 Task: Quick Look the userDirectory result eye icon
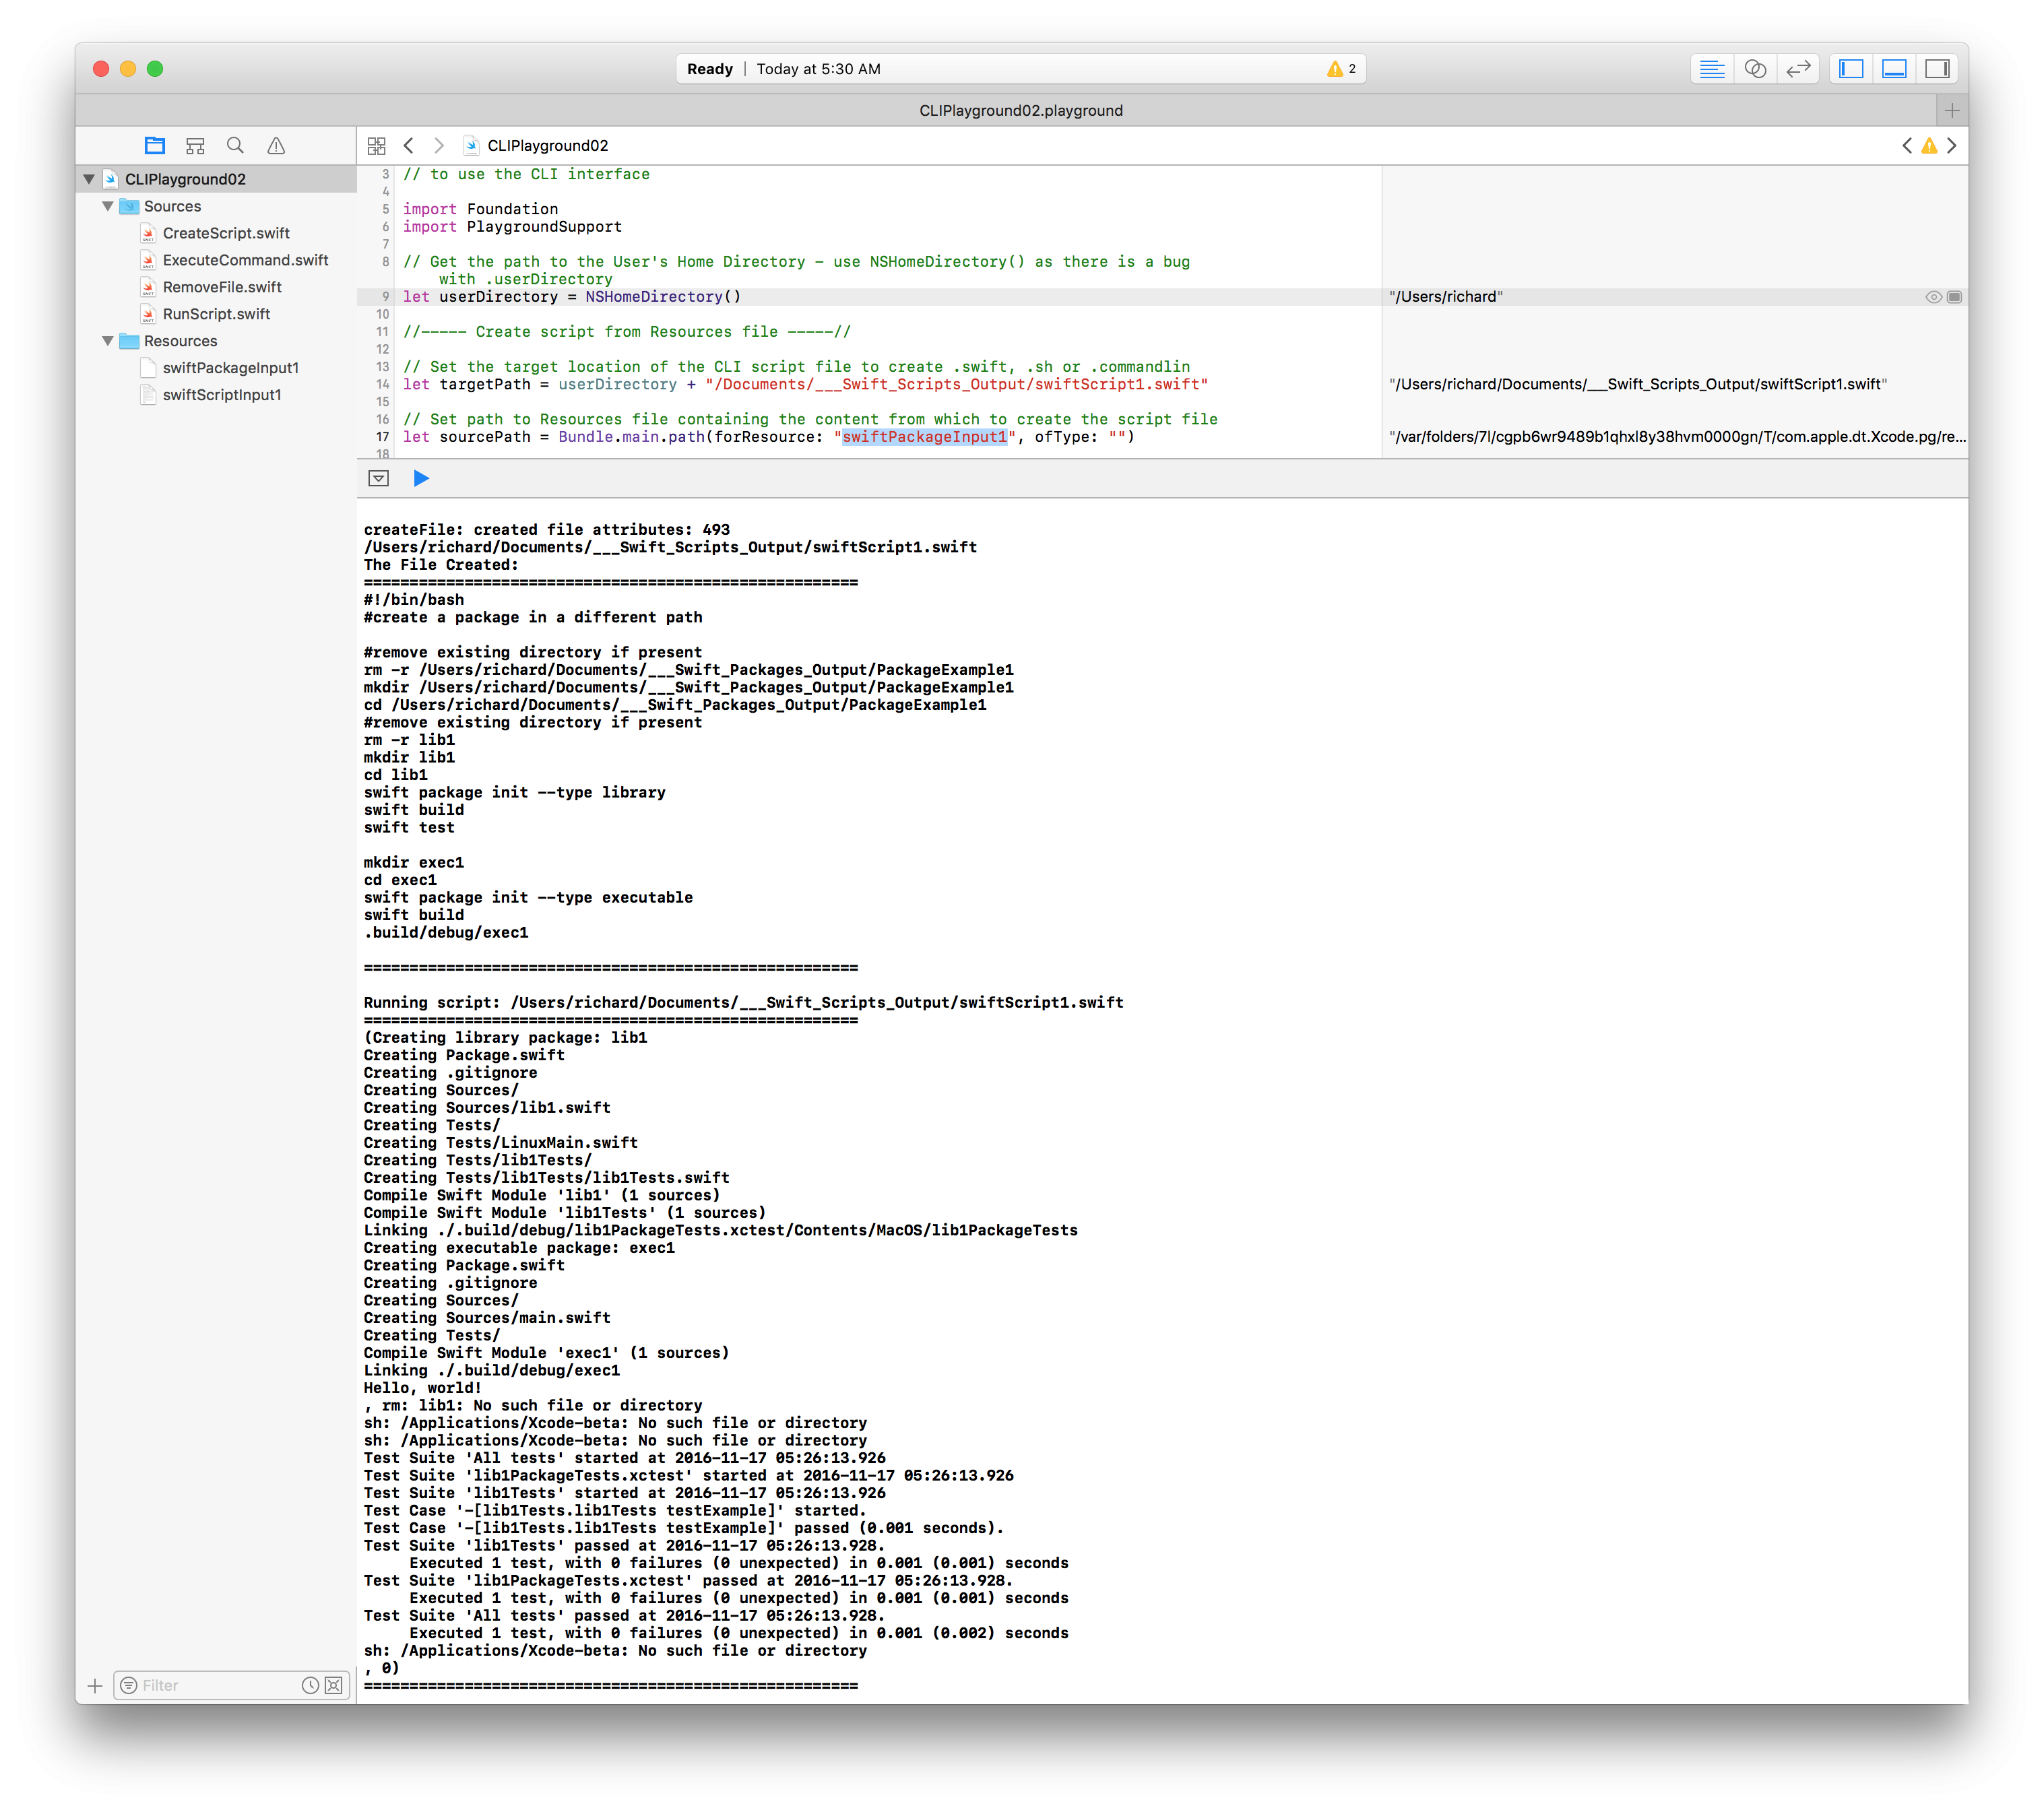click(x=1933, y=297)
